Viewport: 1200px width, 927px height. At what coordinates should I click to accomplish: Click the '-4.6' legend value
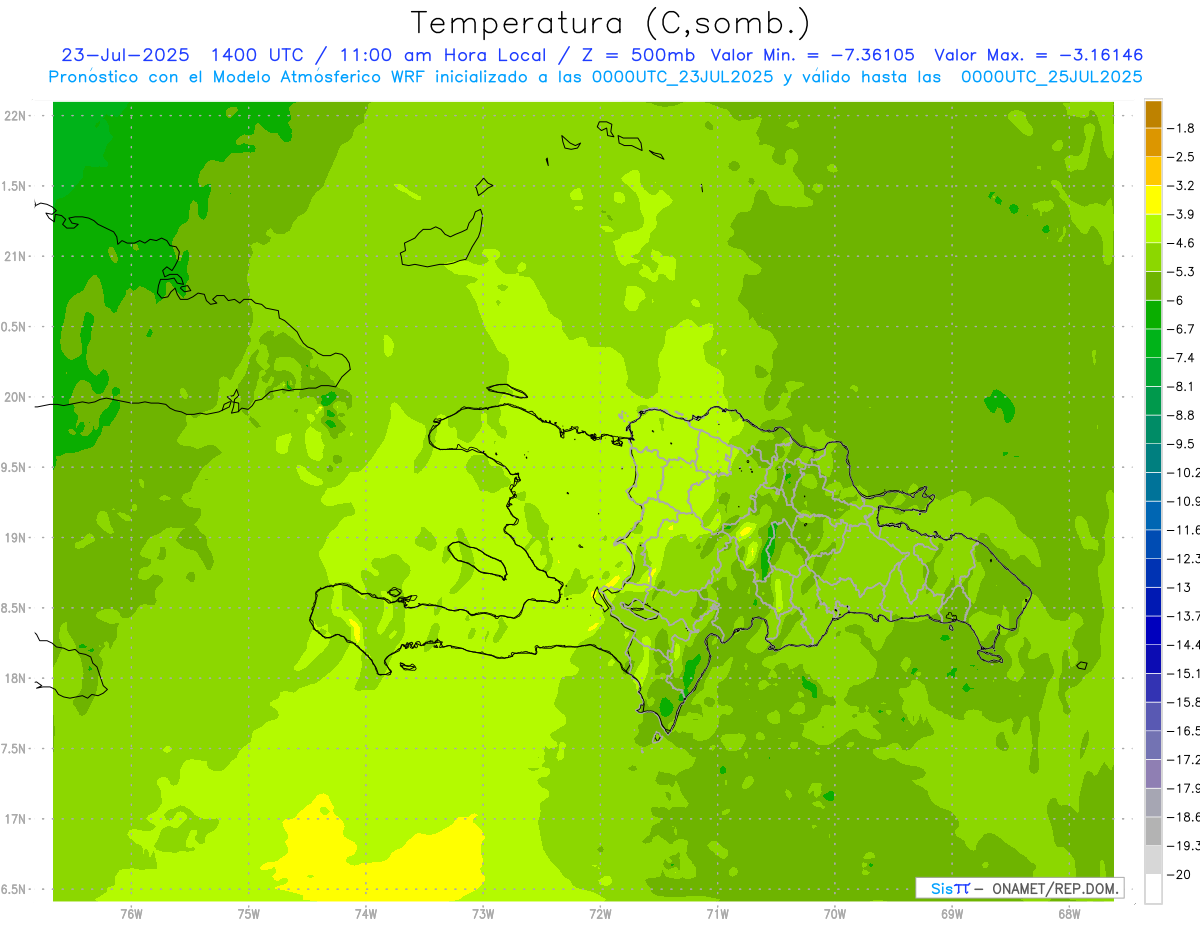(1182, 243)
